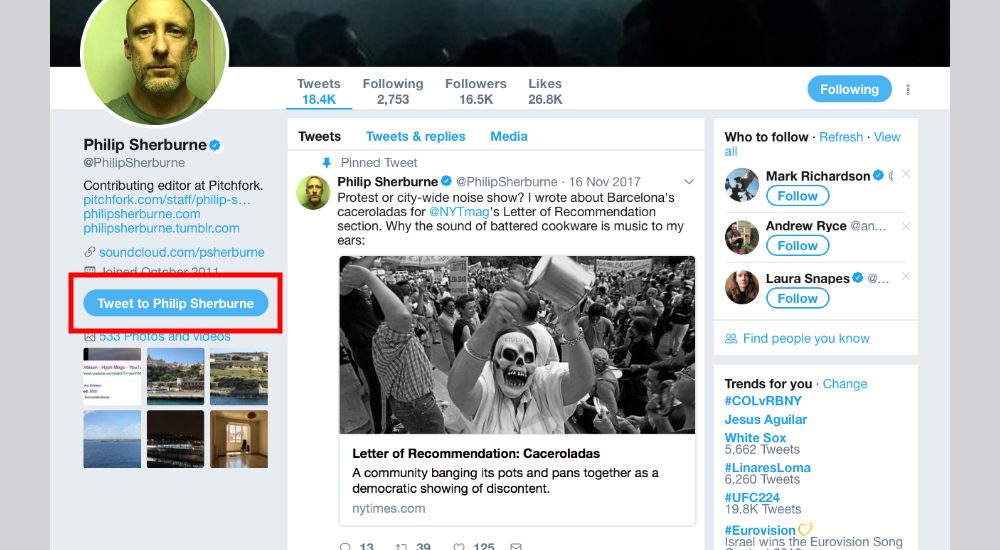Viewport: 1000px width, 550px height.
Task: Expand the pinned tweet chevron menu
Action: 689,181
